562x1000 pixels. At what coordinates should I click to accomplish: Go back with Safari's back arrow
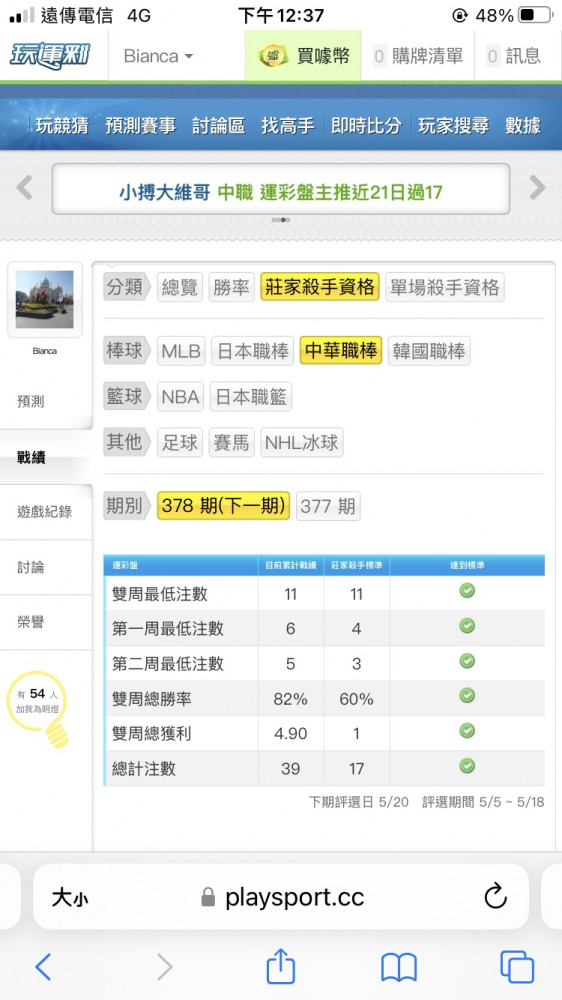pos(43,967)
